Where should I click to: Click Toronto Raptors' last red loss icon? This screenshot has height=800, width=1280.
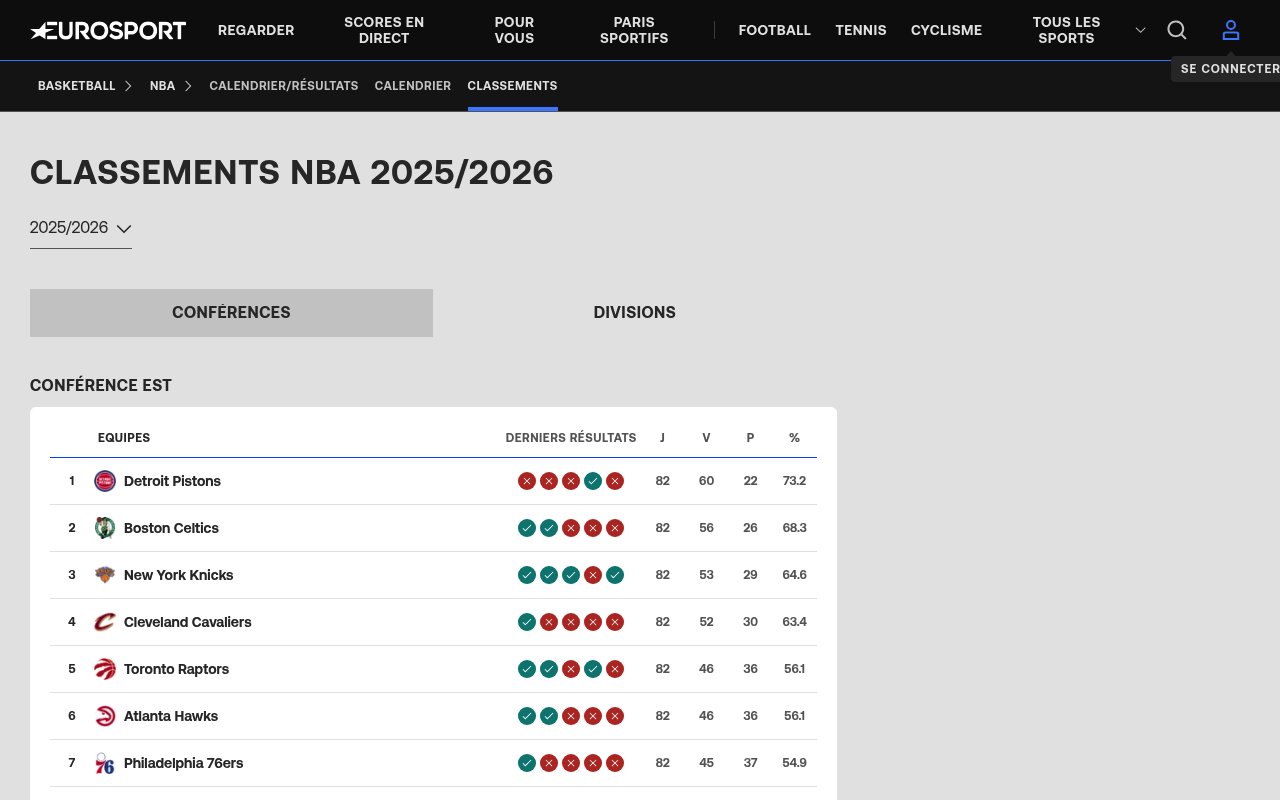(615, 669)
